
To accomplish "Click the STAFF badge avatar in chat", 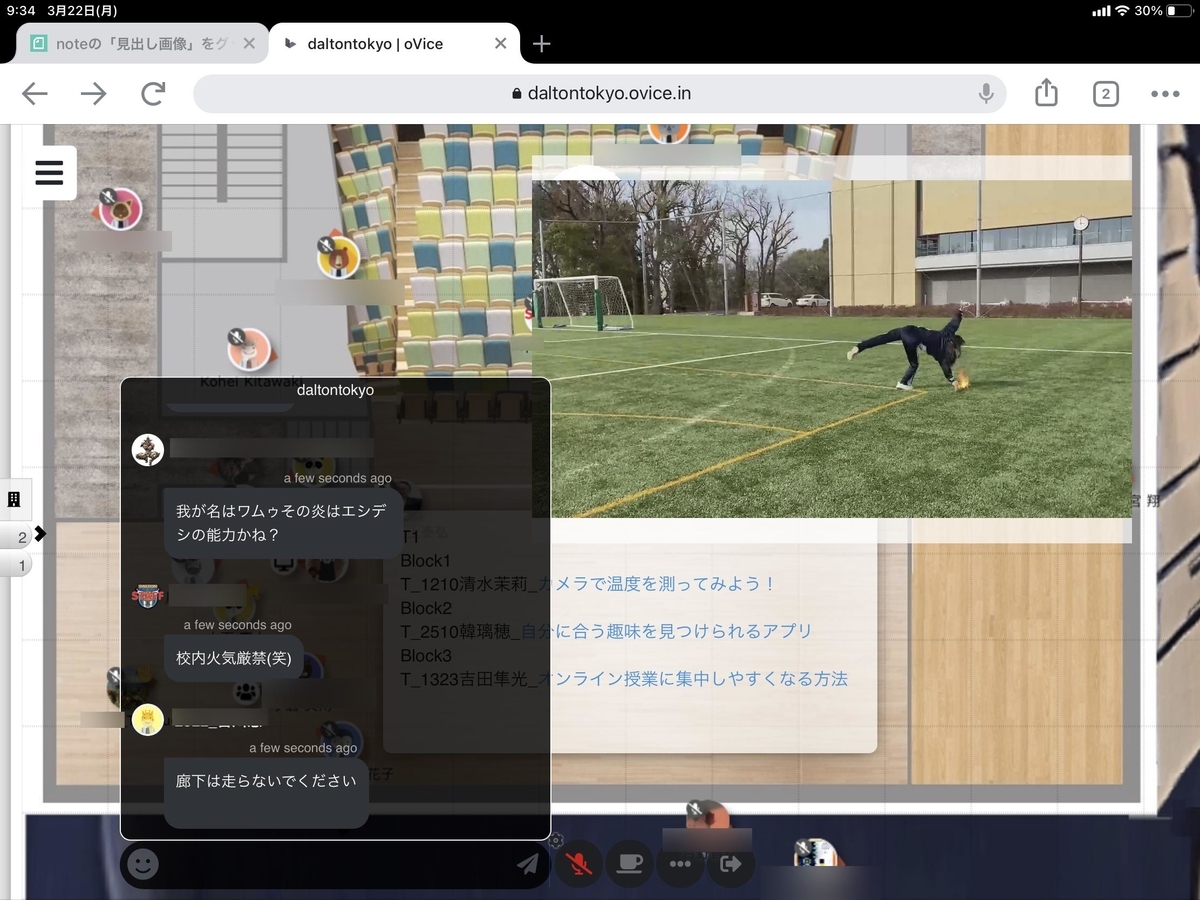I will [148, 596].
